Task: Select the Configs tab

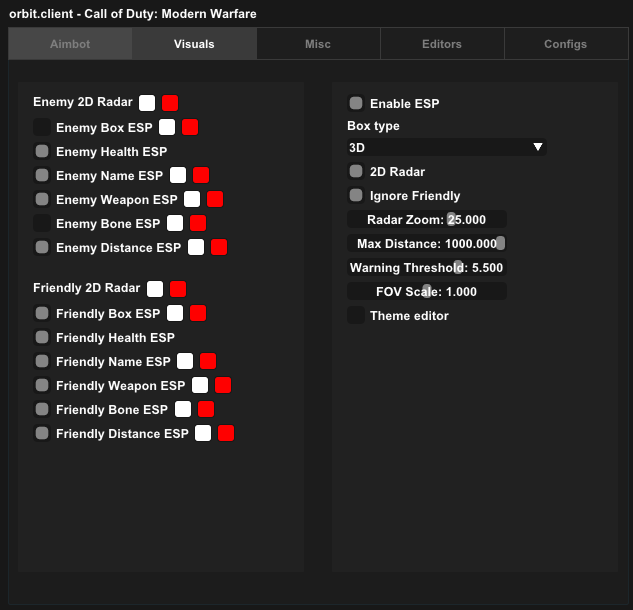Action: tap(566, 44)
